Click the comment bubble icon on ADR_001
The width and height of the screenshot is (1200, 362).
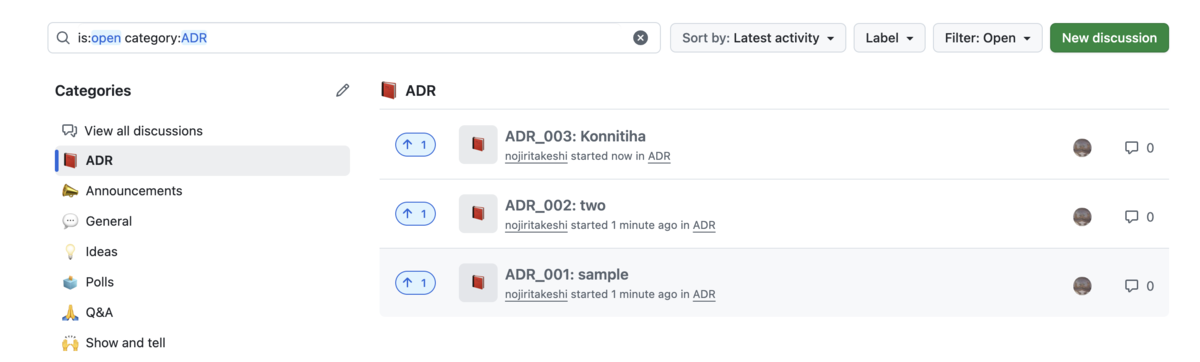click(1131, 286)
